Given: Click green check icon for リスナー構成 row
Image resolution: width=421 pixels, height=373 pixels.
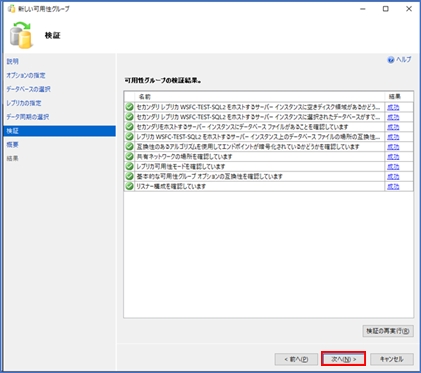Looking at the screenshot, I should click(x=129, y=186).
